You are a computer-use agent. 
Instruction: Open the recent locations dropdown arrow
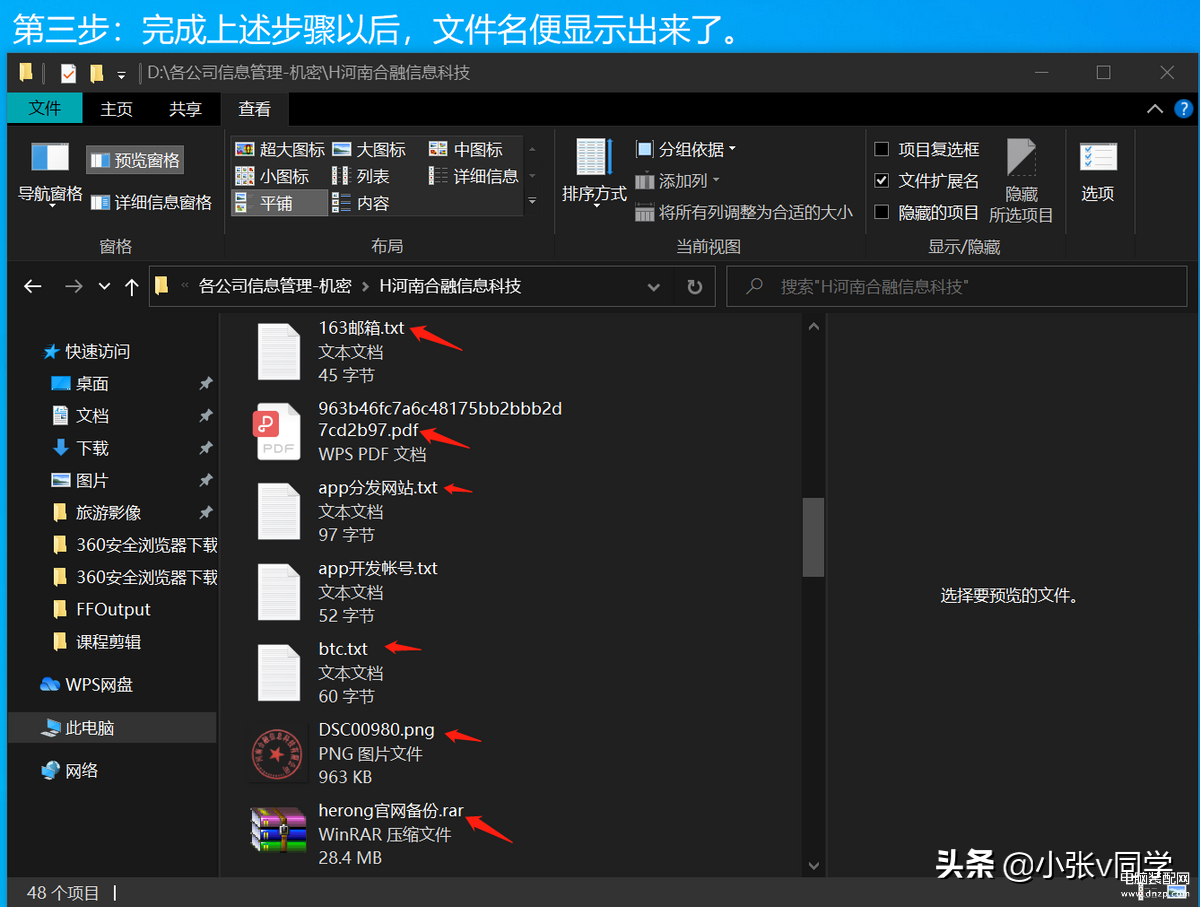pyautogui.click(x=104, y=287)
